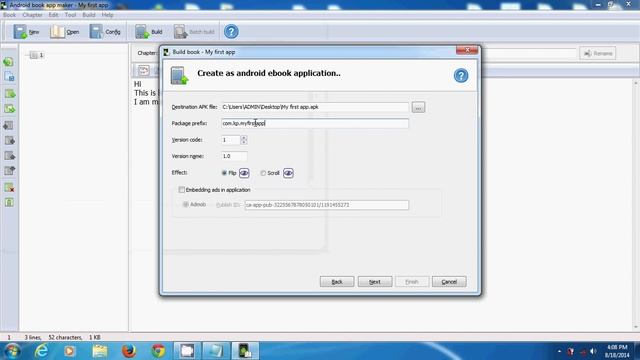The image size is (640, 360).
Task: Click the Back button
Action: point(337,282)
